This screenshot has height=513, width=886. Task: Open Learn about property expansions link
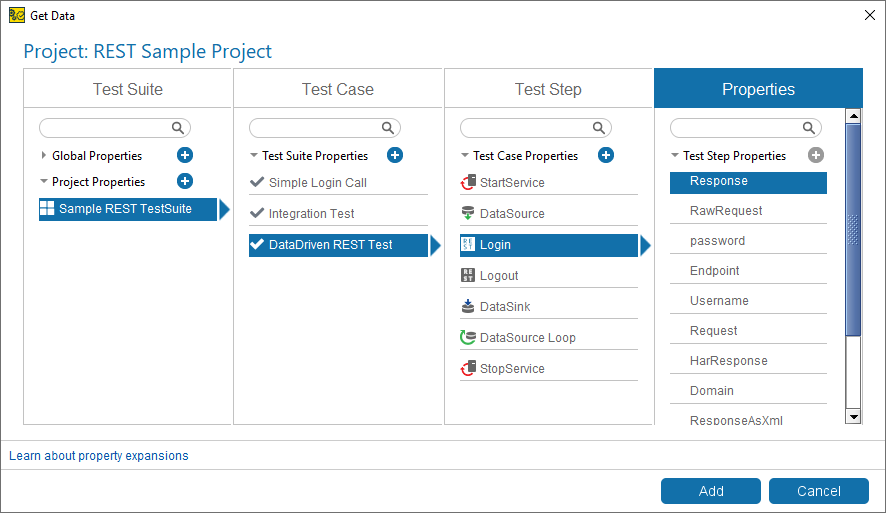pos(99,455)
